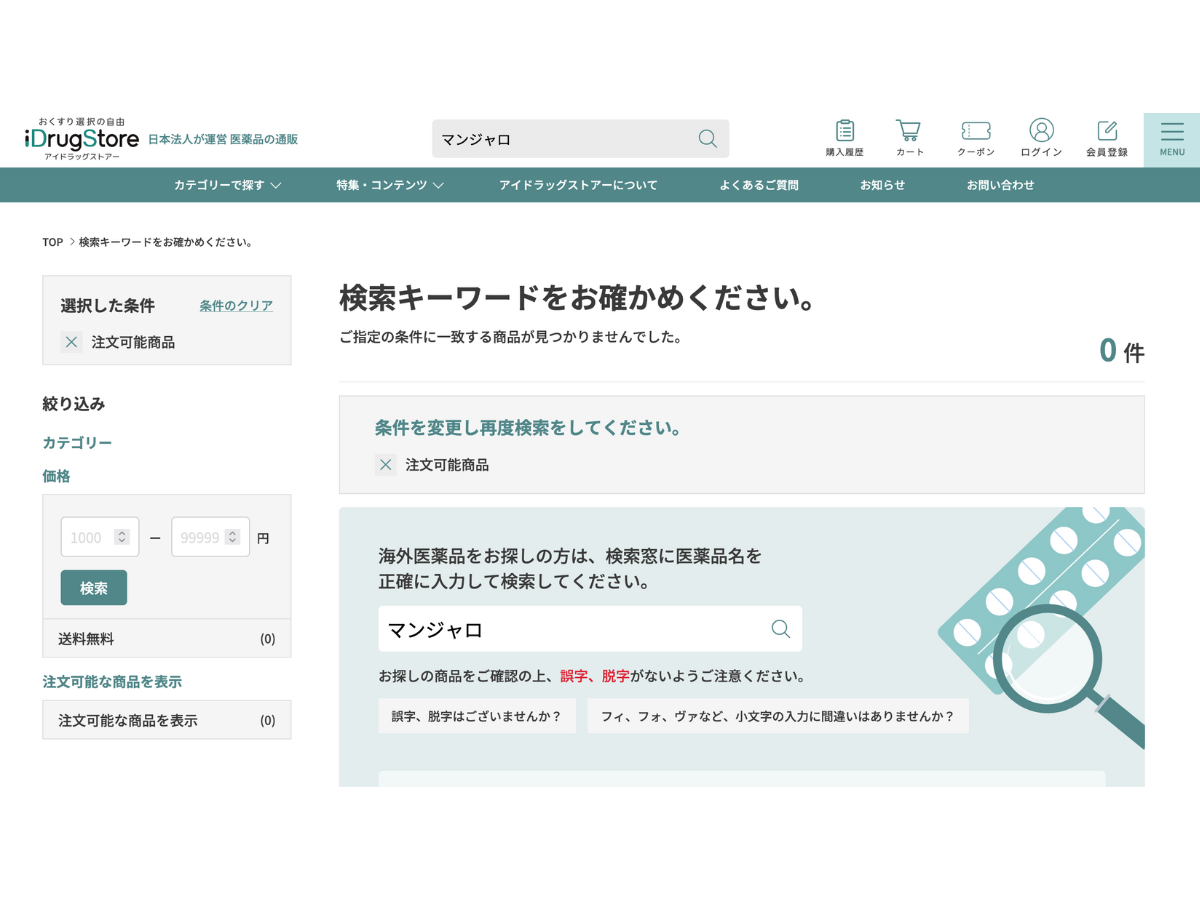Open the coupon (クーポン) icon
This screenshot has height=900, width=1200.
[976, 139]
